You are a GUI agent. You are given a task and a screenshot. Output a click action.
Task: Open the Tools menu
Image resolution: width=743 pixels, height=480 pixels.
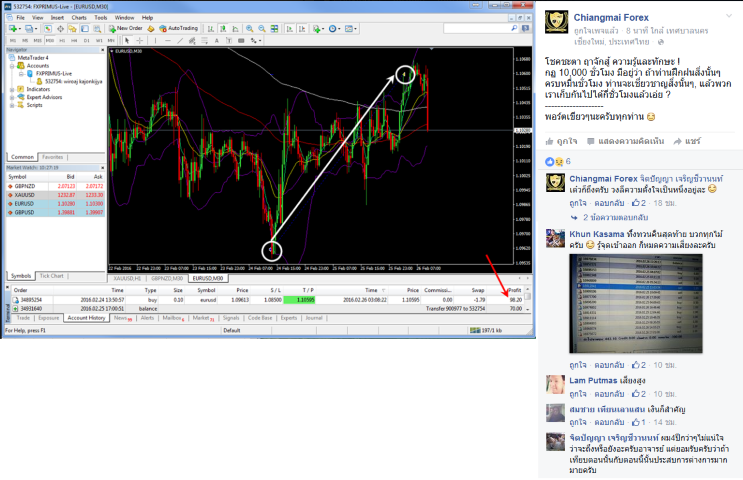point(100,18)
